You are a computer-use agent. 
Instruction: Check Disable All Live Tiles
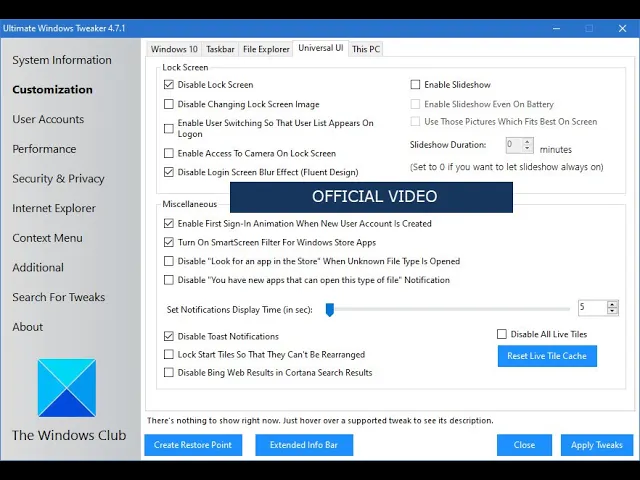click(502, 334)
